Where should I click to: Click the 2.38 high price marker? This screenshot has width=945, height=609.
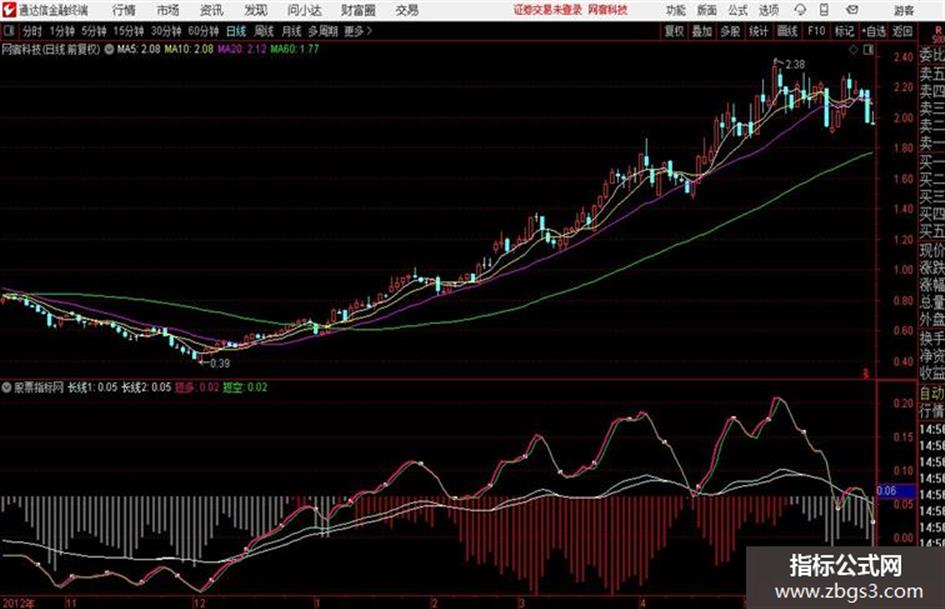pyautogui.click(x=795, y=65)
